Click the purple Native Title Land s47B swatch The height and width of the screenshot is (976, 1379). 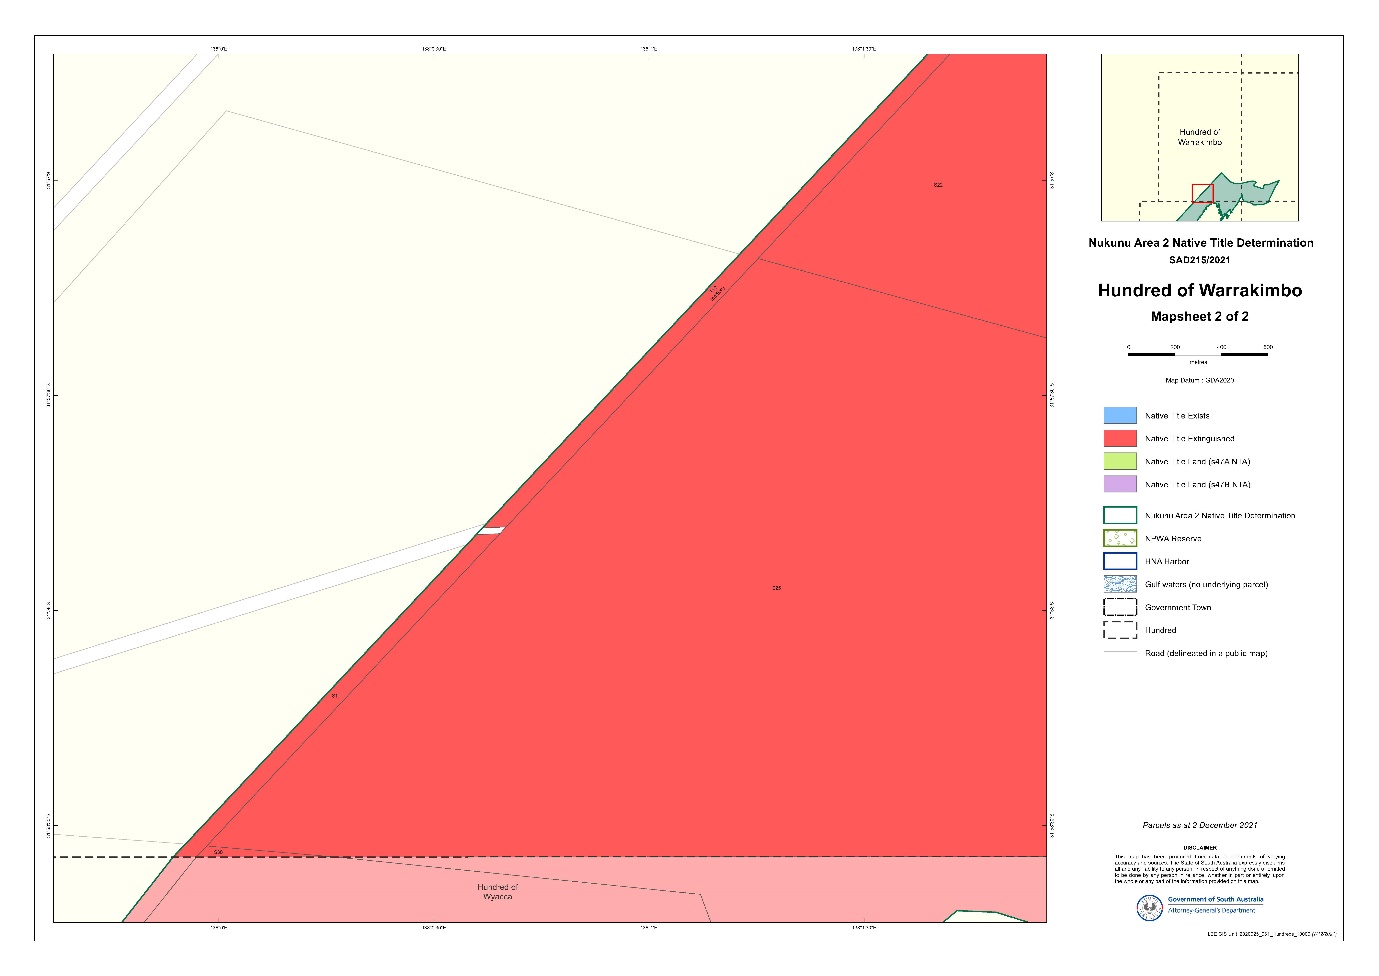tap(1120, 484)
